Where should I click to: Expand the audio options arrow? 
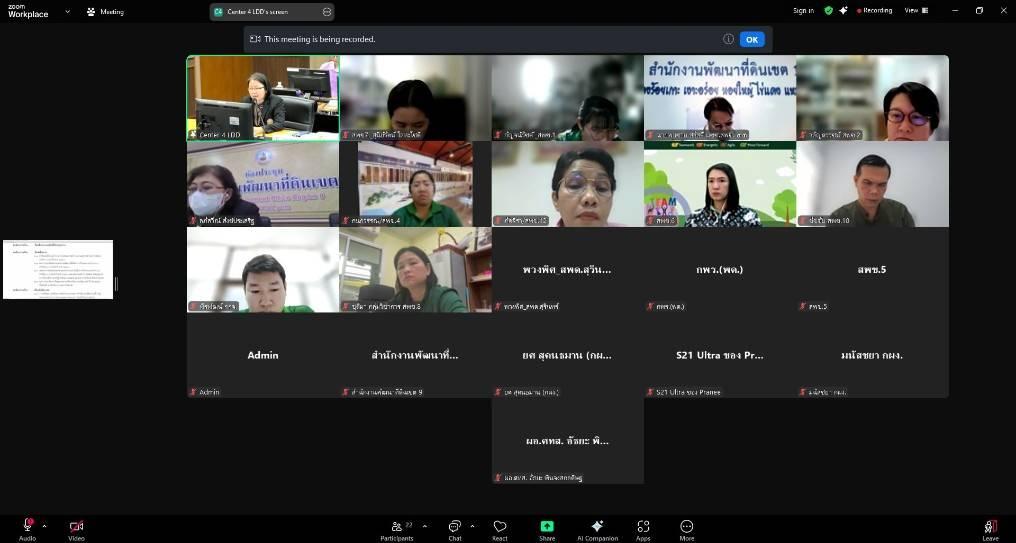click(x=44, y=525)
